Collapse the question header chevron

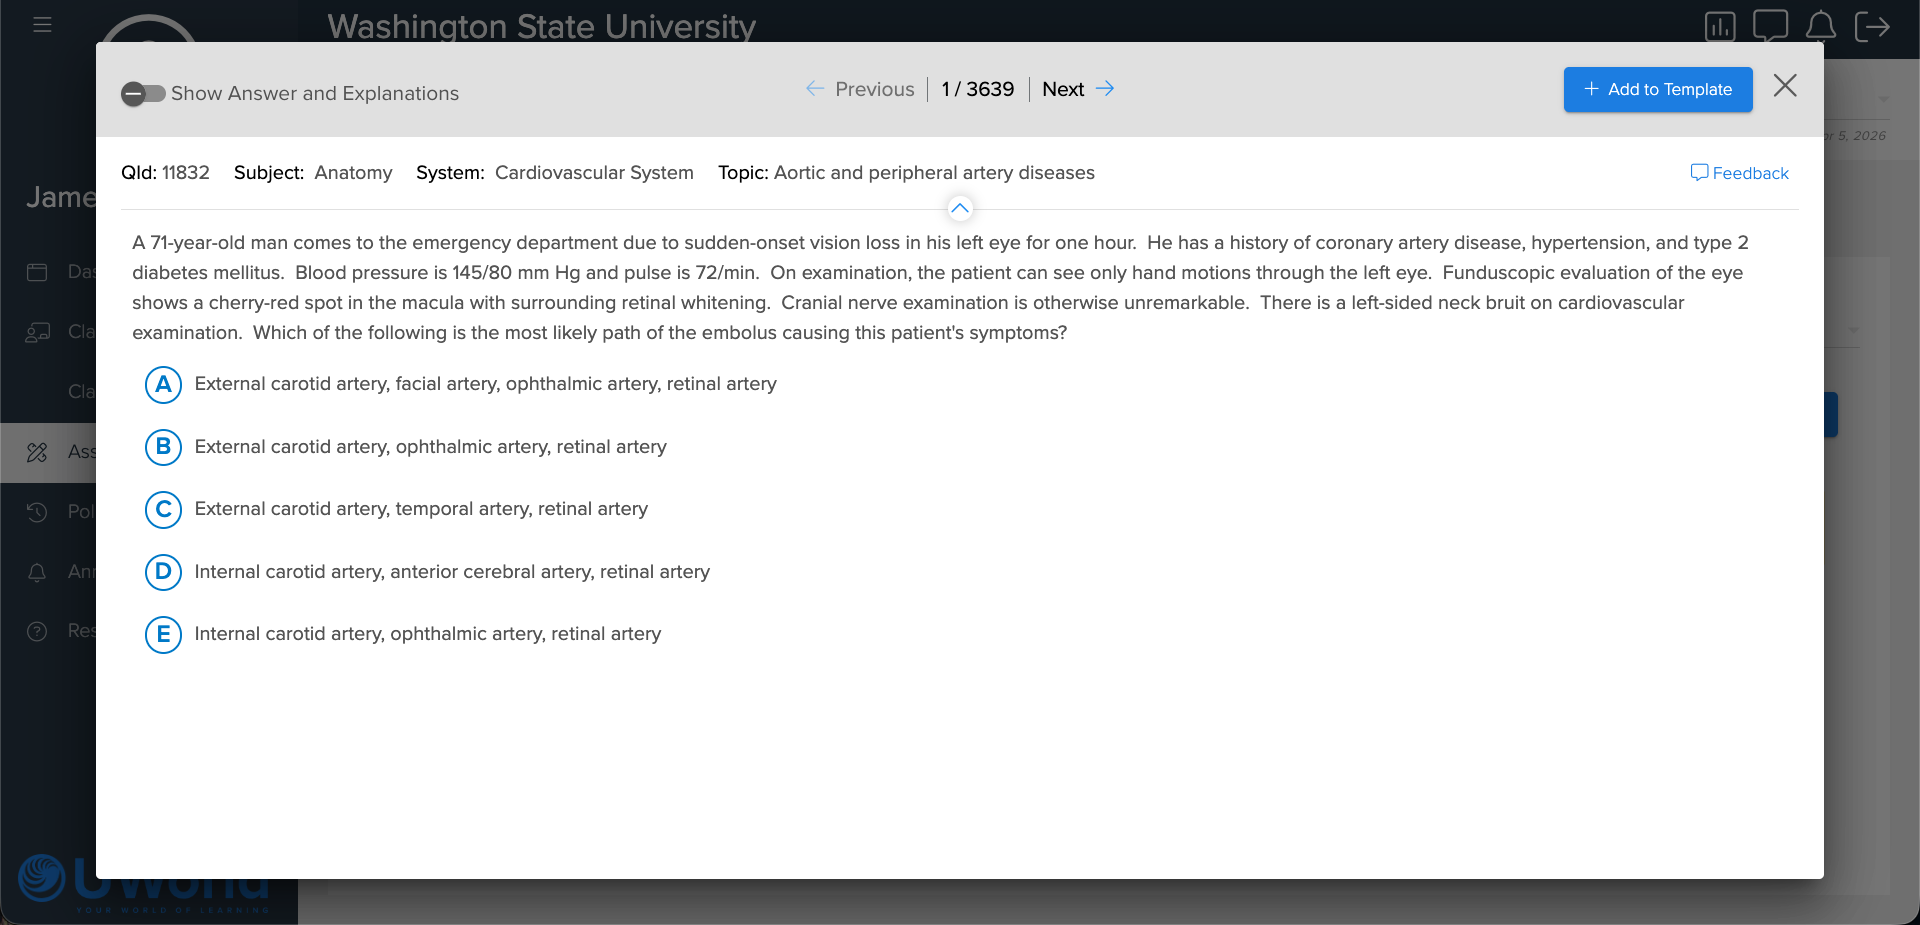click(x=960, y=209)
